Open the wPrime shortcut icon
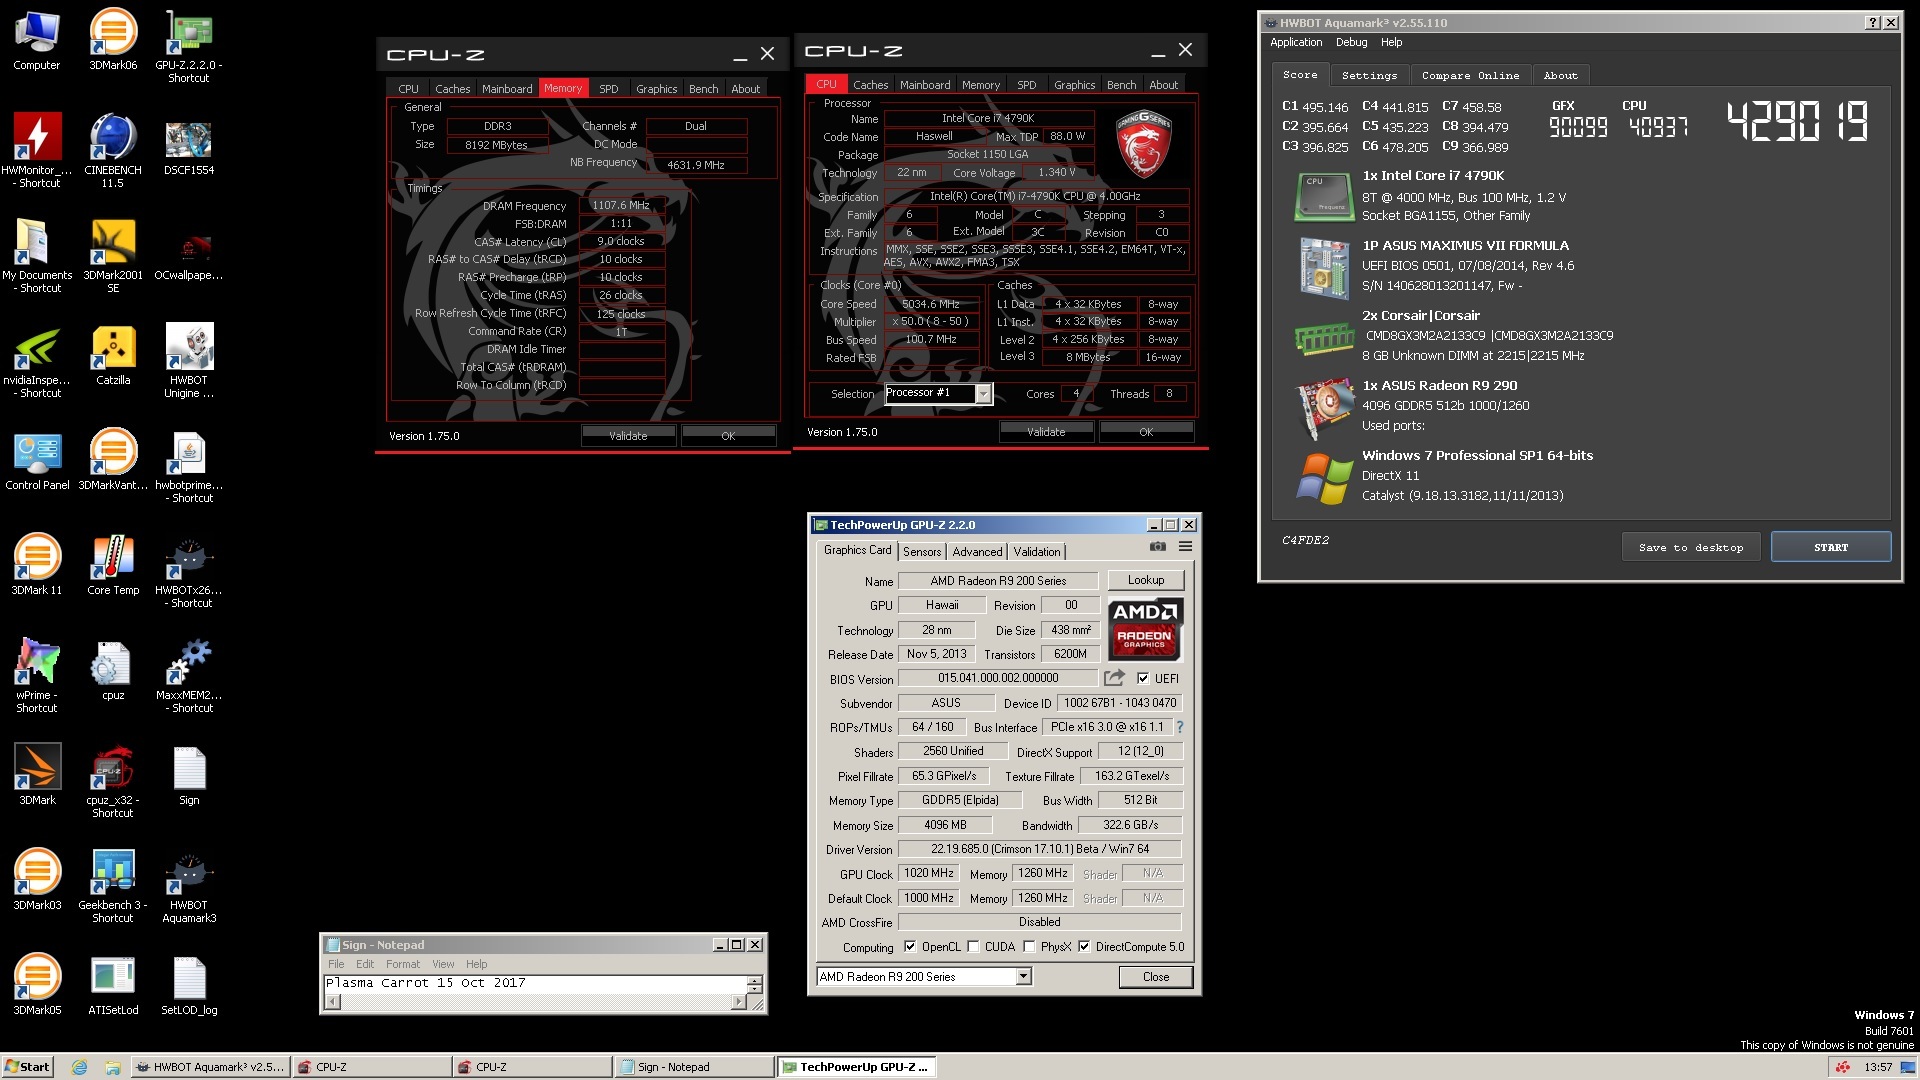1920x1080 pixels. point(38,676)
